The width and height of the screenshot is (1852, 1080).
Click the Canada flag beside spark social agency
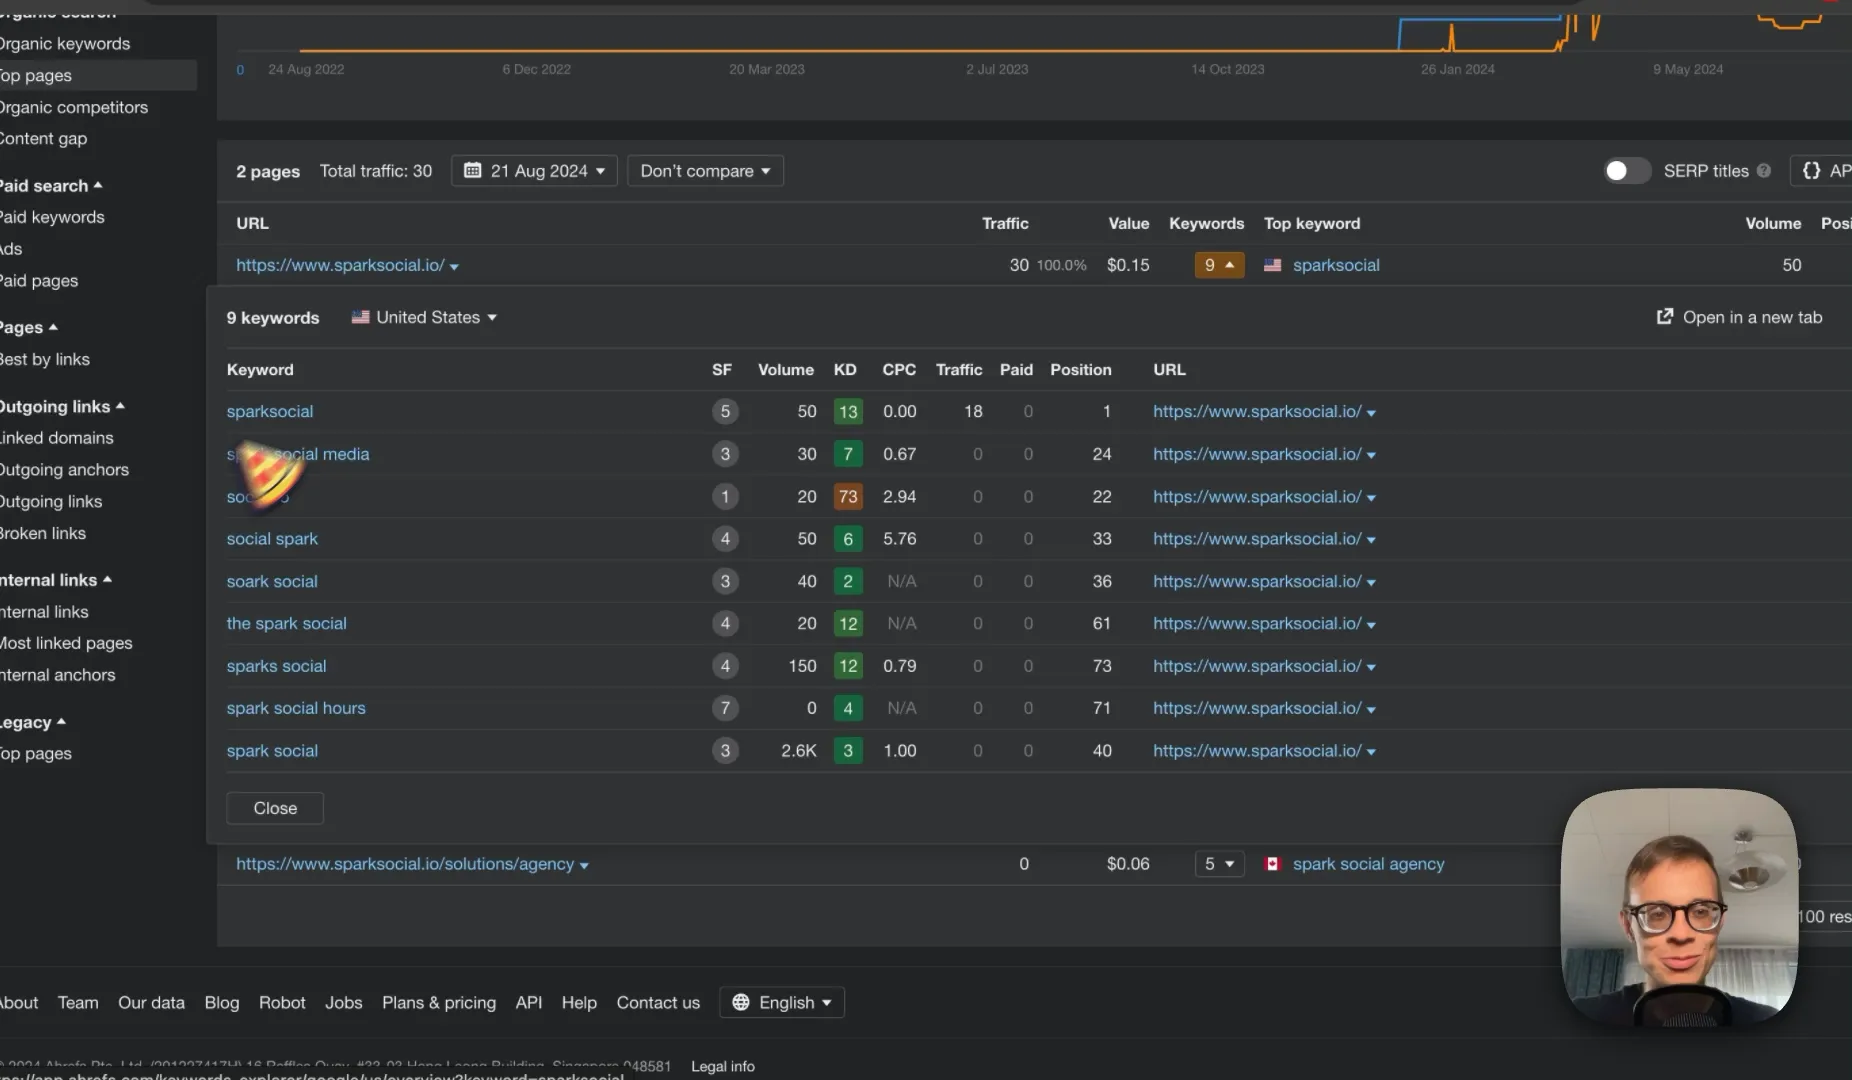pos(1272,864)
